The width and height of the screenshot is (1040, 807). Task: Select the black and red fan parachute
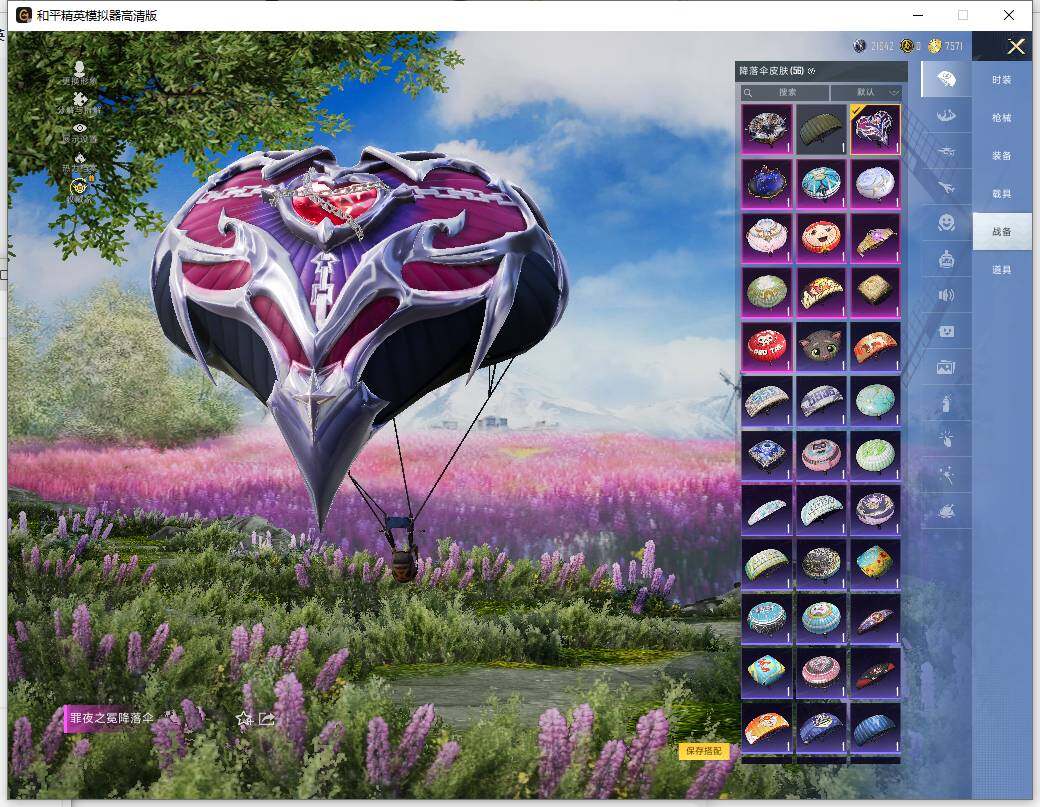coord(875,673)
